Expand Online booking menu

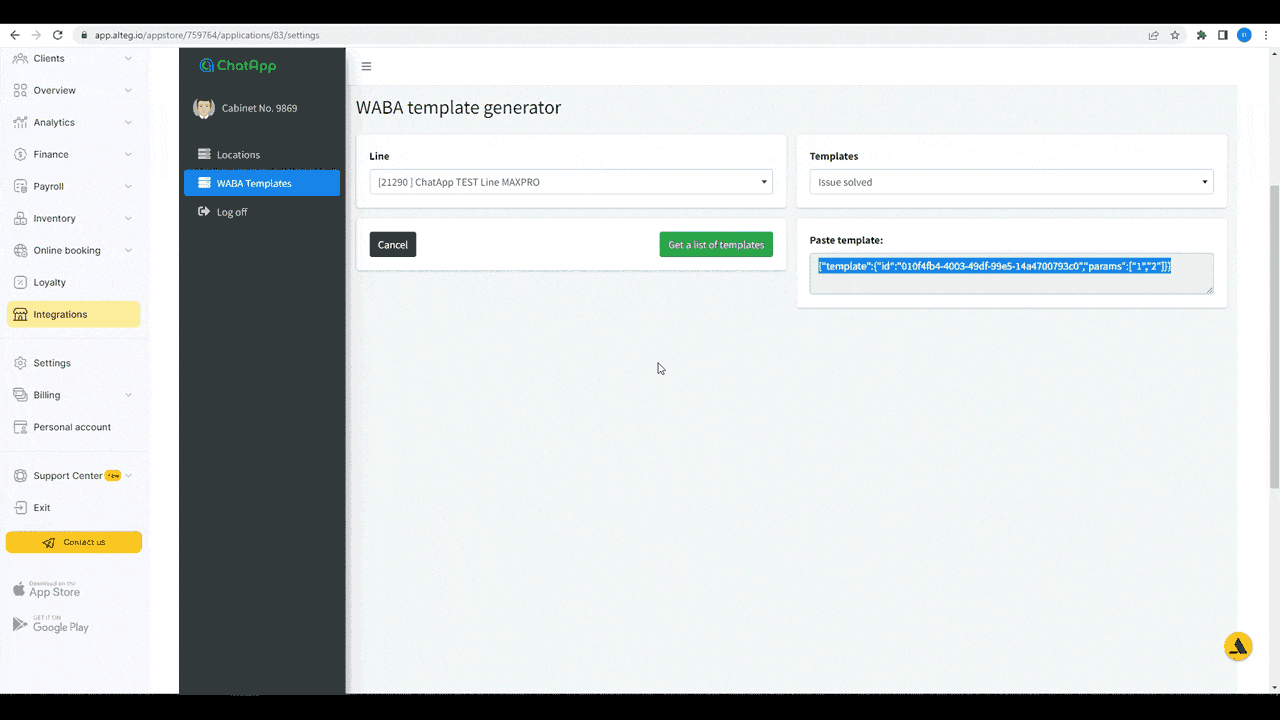pos(73,250)
